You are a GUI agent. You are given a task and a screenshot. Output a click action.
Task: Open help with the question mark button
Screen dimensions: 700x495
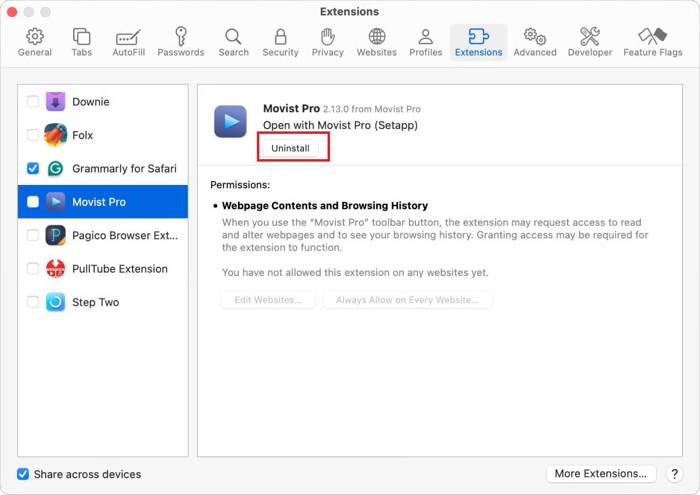click(675, 474)
